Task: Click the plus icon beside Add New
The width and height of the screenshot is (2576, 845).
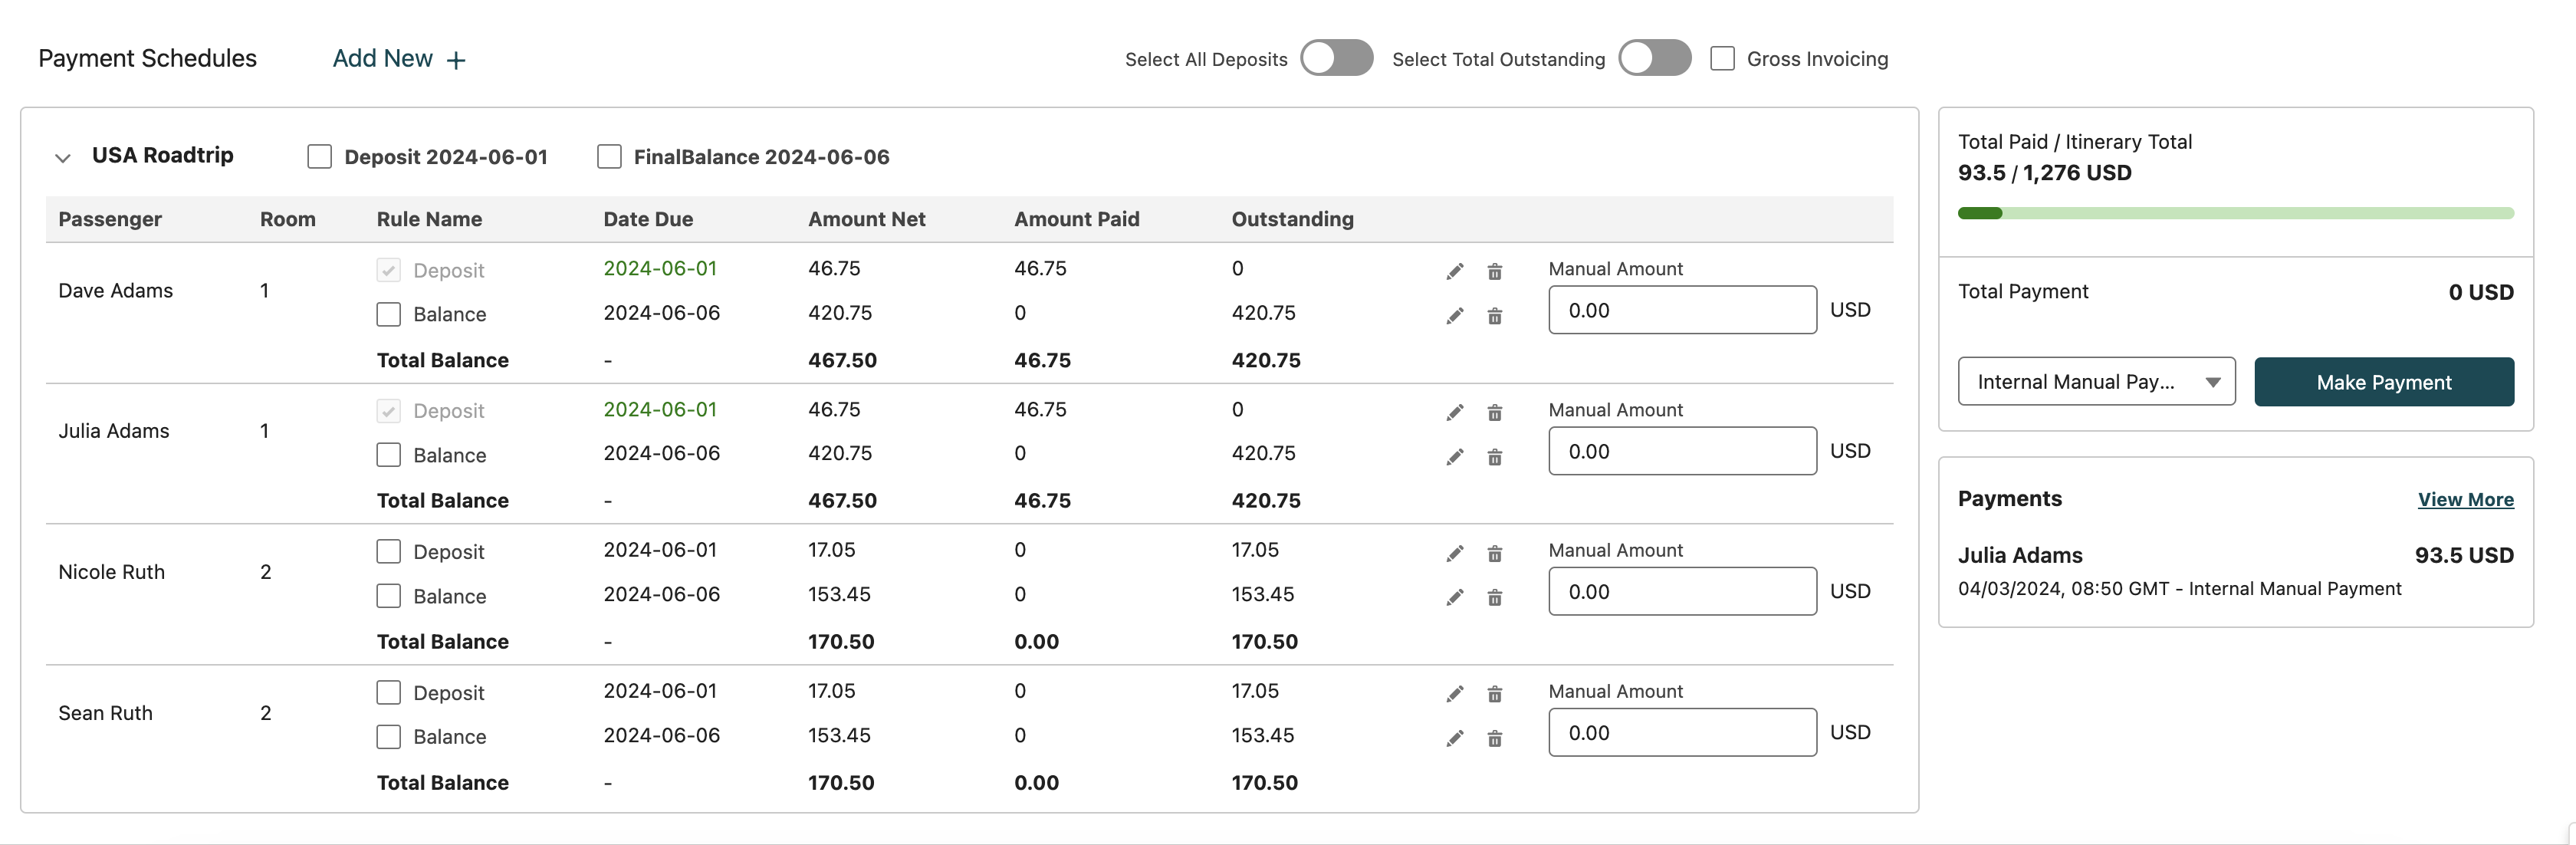Action: (x=456, y=60)
